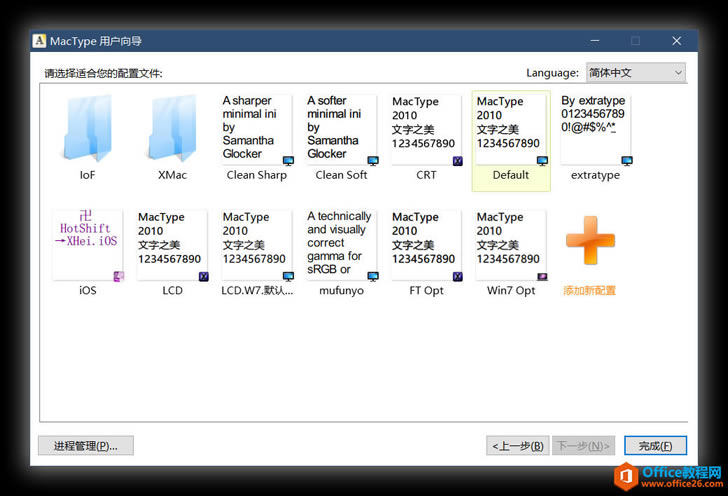Click the '请选择适合您的配置文件:' label

pyautogui.click(x=104, y=73)
